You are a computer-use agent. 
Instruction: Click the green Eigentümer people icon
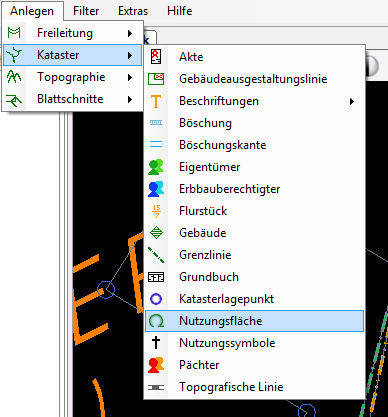click(x=156, y=167)
